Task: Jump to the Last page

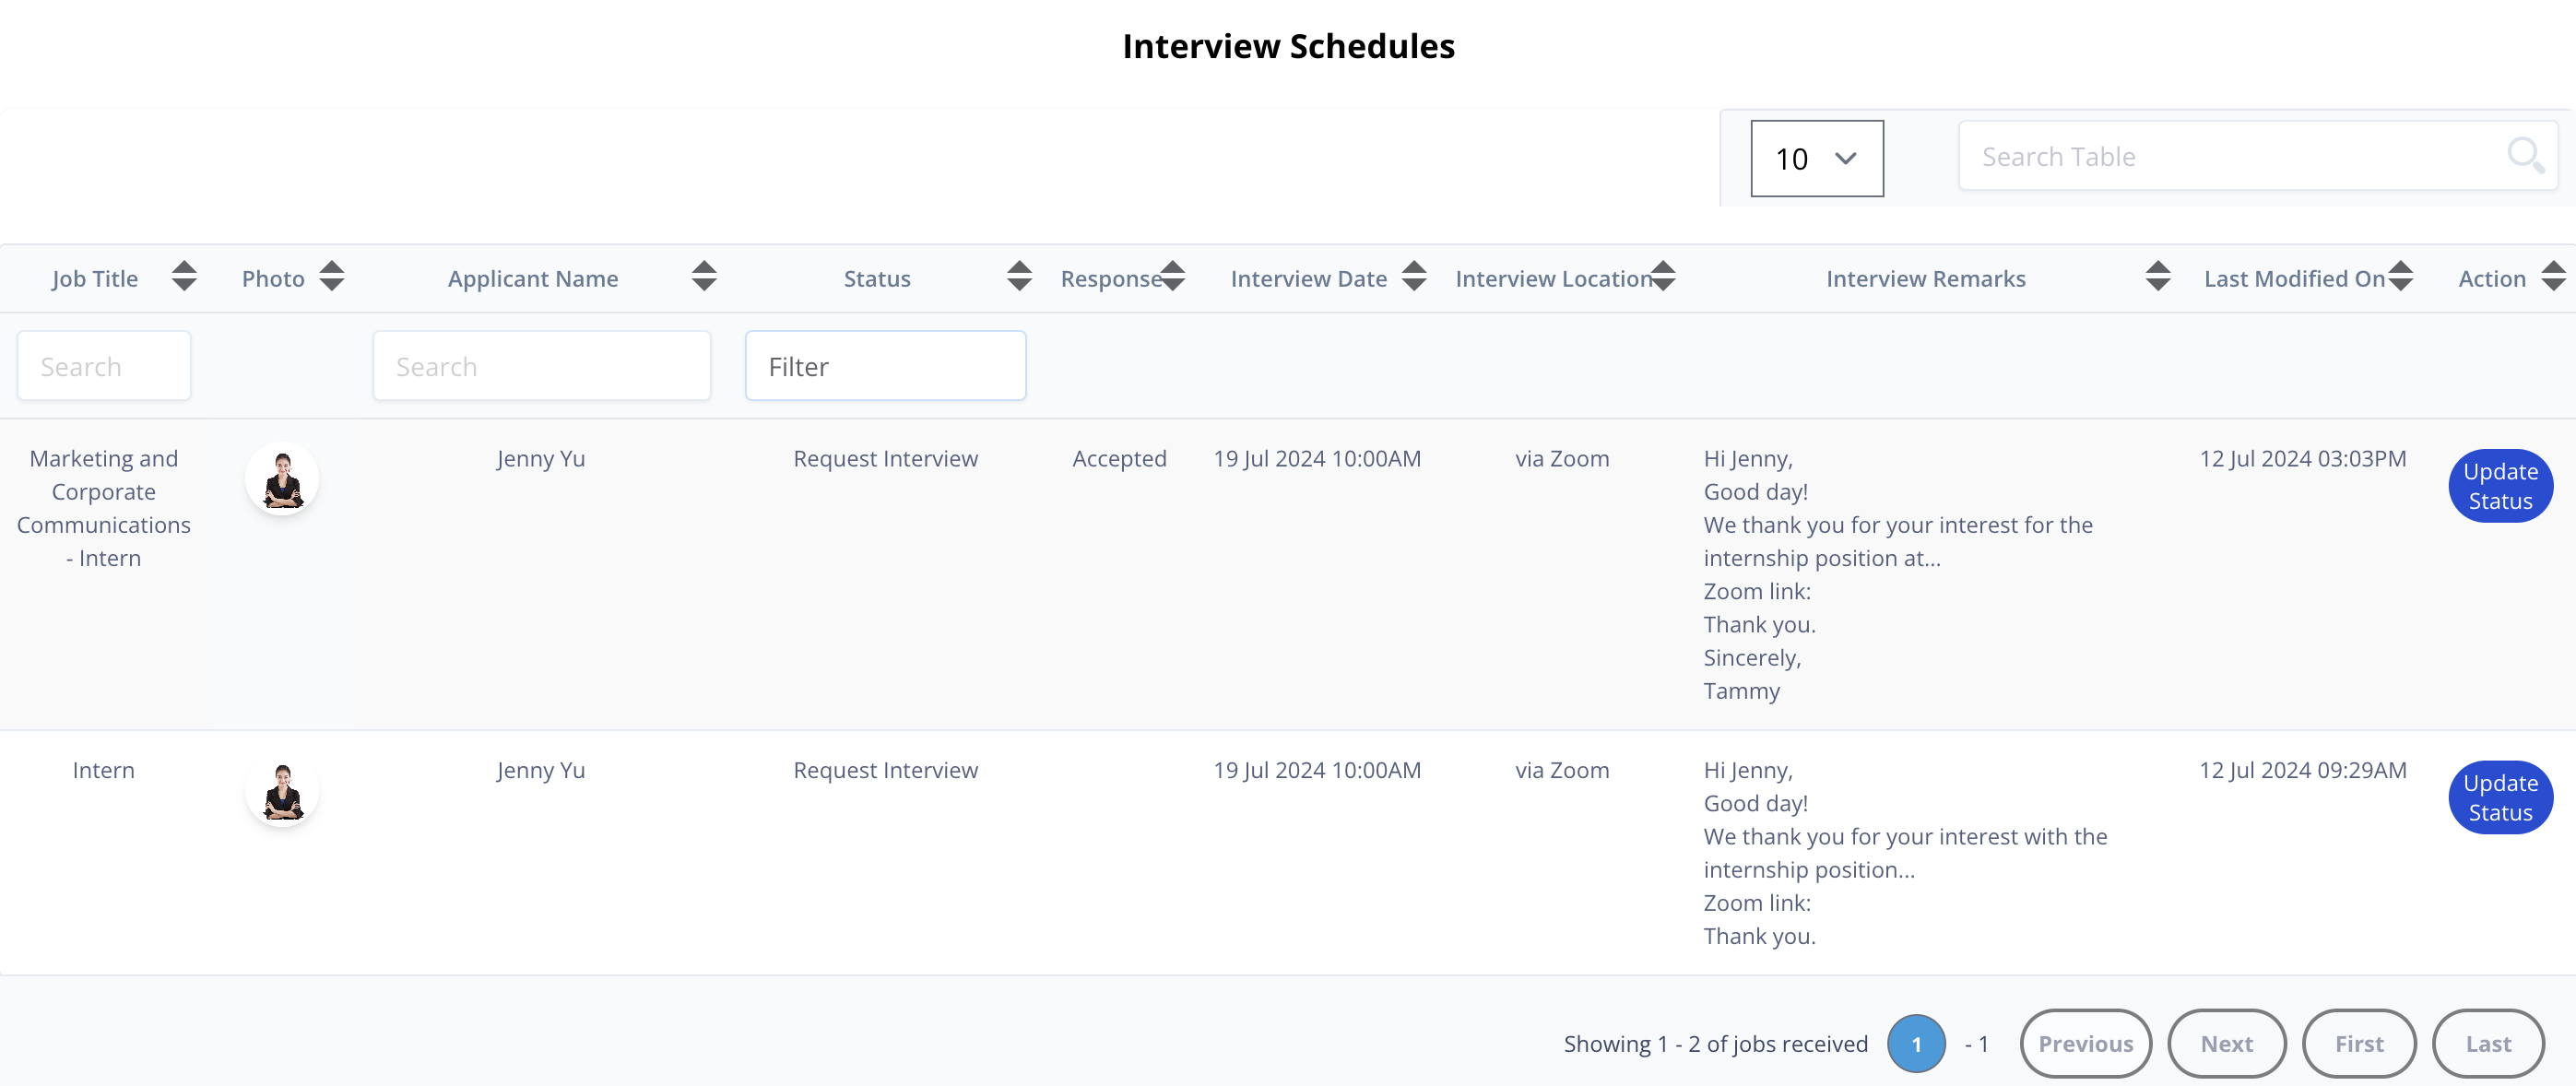Action: pyautogui.click(x=2488, y=1043)
